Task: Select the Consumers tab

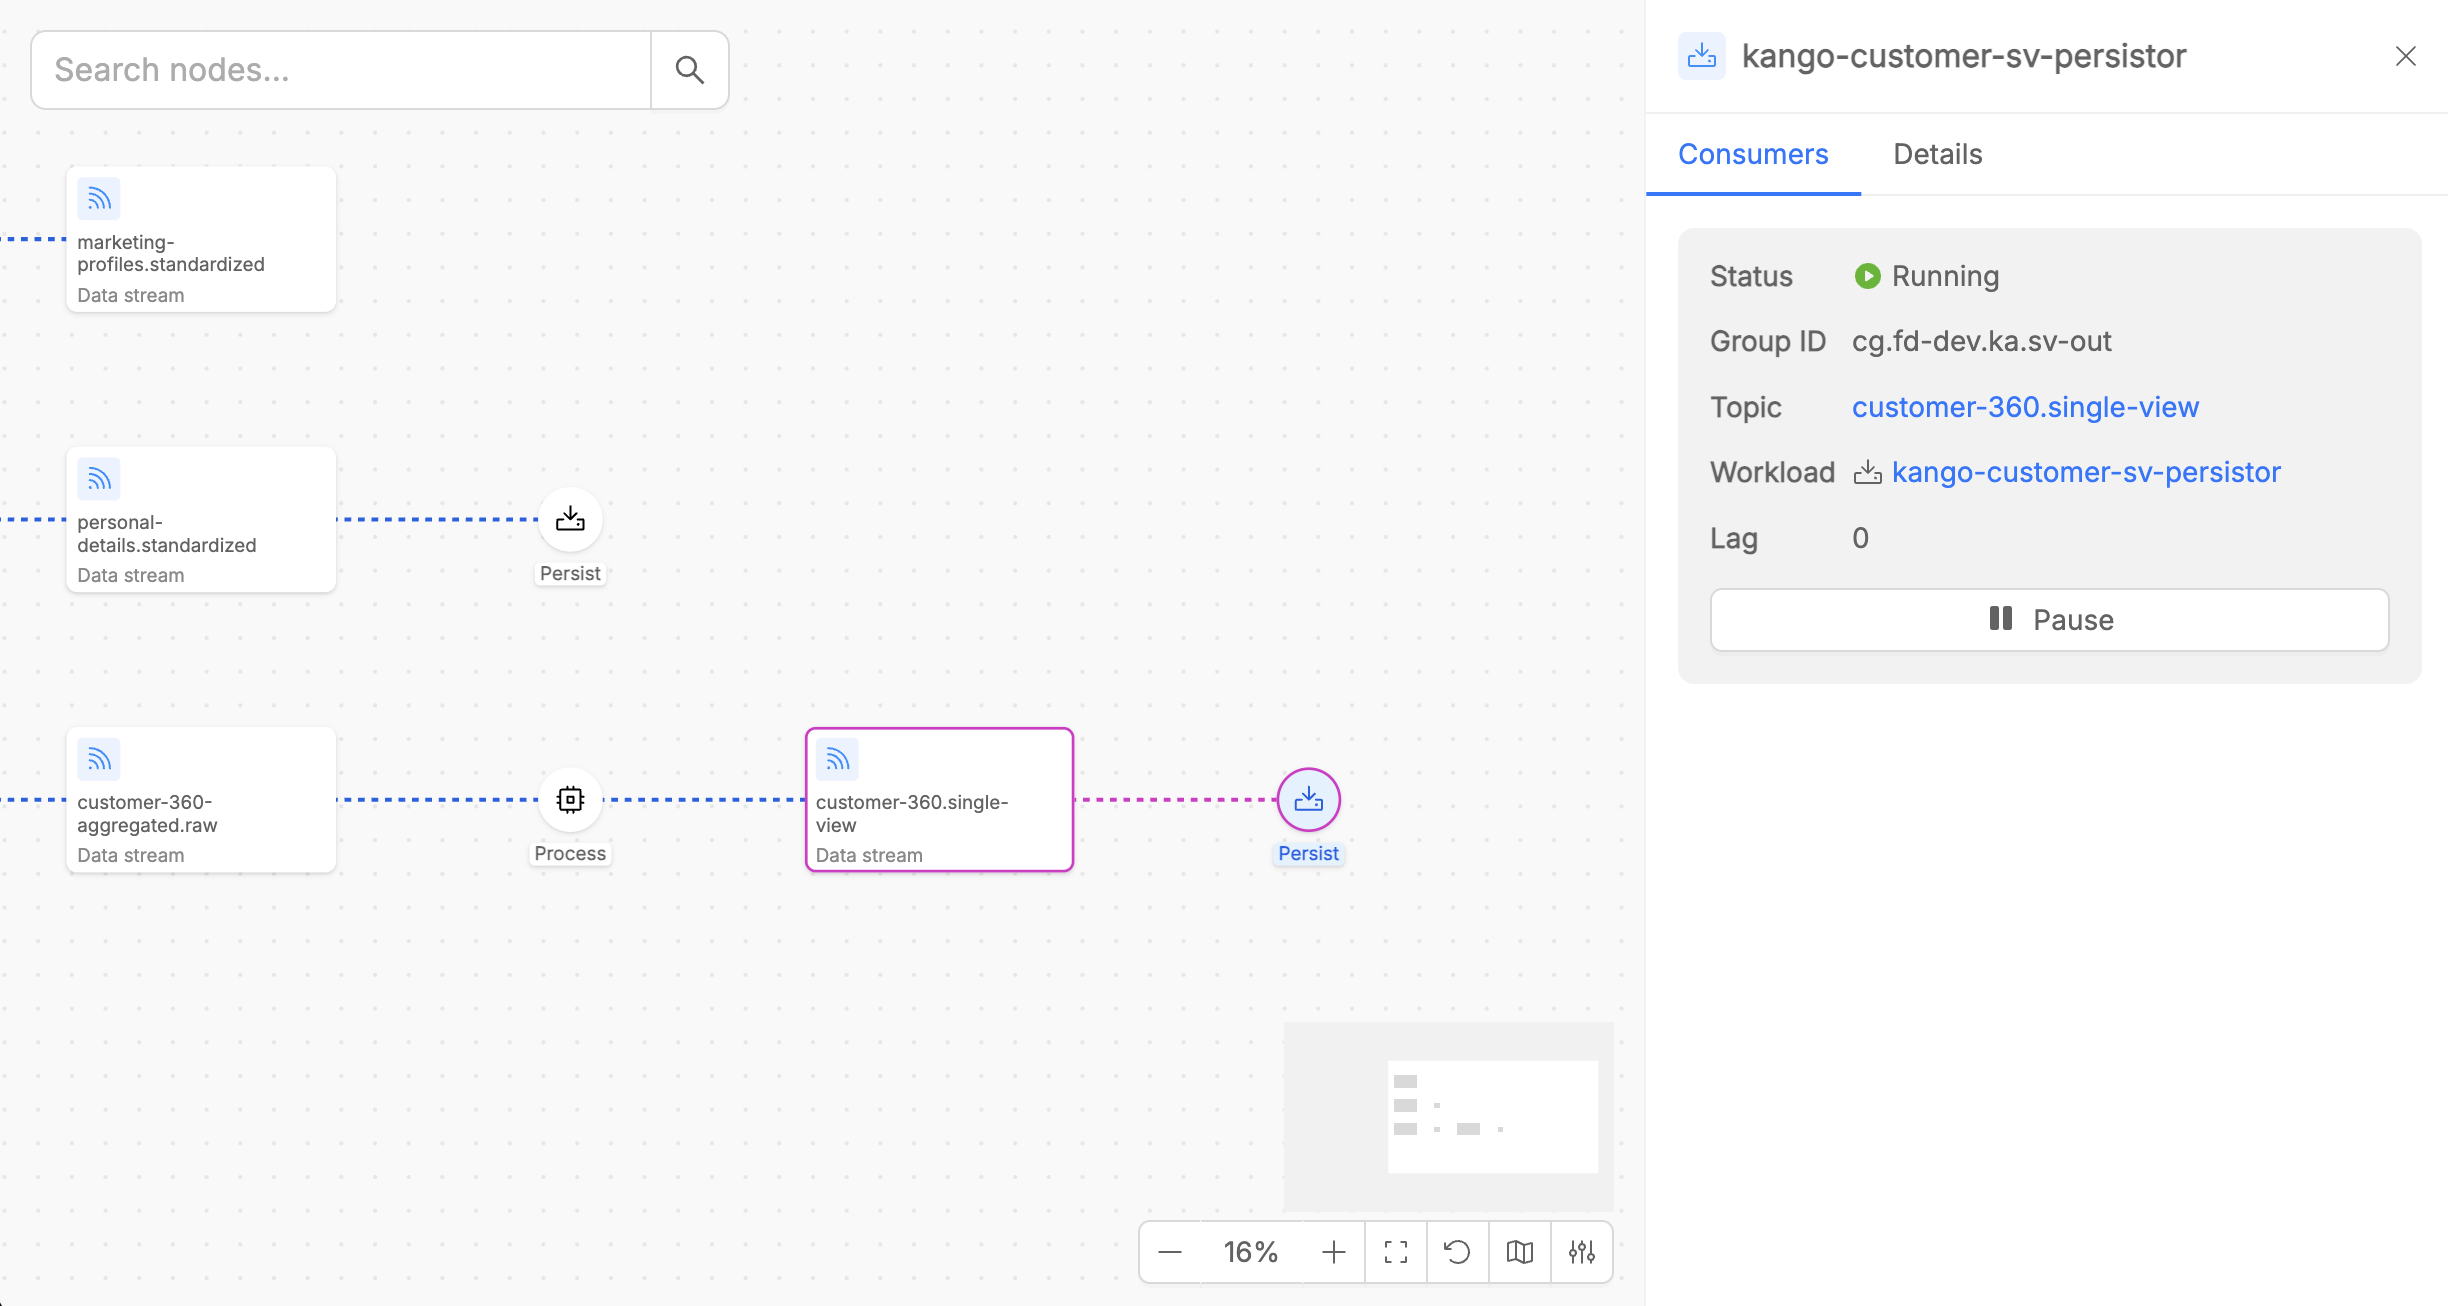Action: [1753, 154]
